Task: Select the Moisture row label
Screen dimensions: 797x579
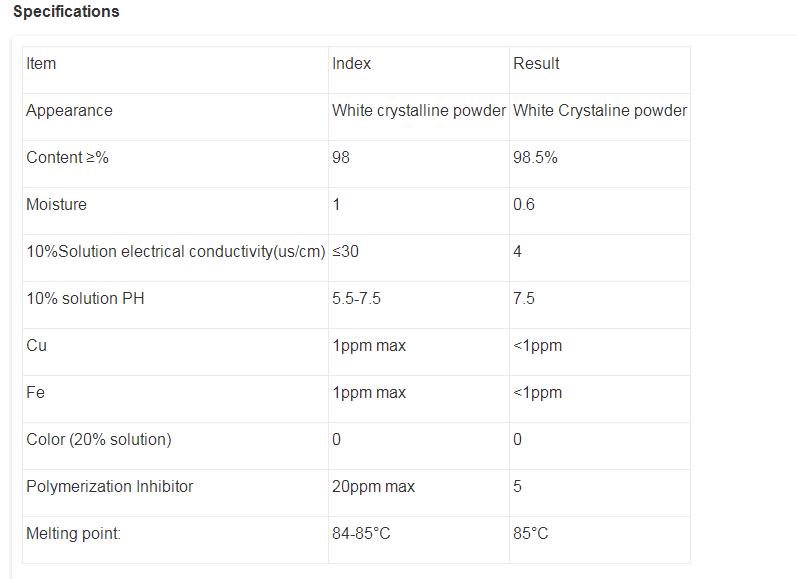Action: pyautogui.click(x=56, y=205)
